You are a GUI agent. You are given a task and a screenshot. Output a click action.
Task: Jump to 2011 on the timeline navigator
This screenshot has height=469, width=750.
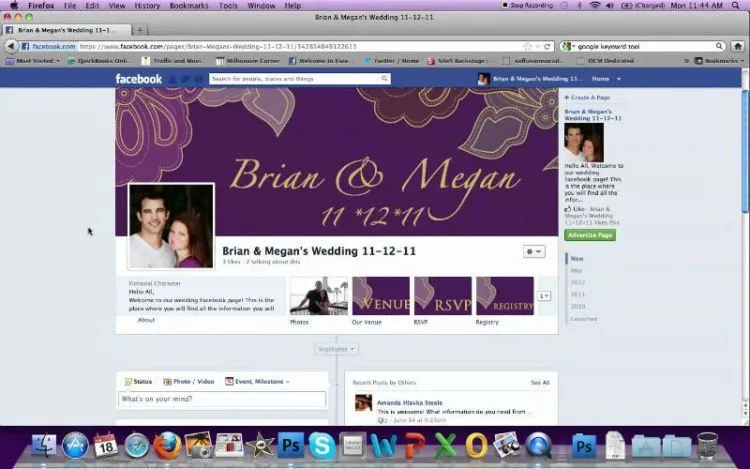tap(577, 294)
